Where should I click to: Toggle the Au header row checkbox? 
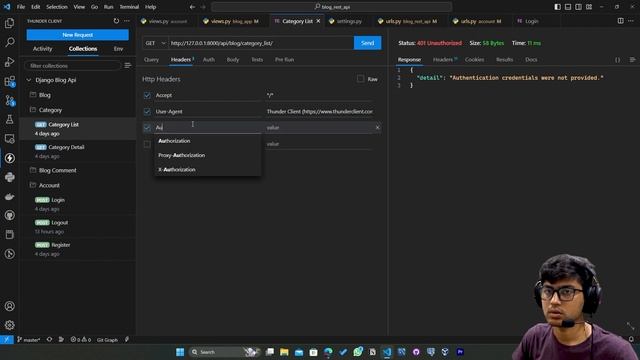[147, 127]
